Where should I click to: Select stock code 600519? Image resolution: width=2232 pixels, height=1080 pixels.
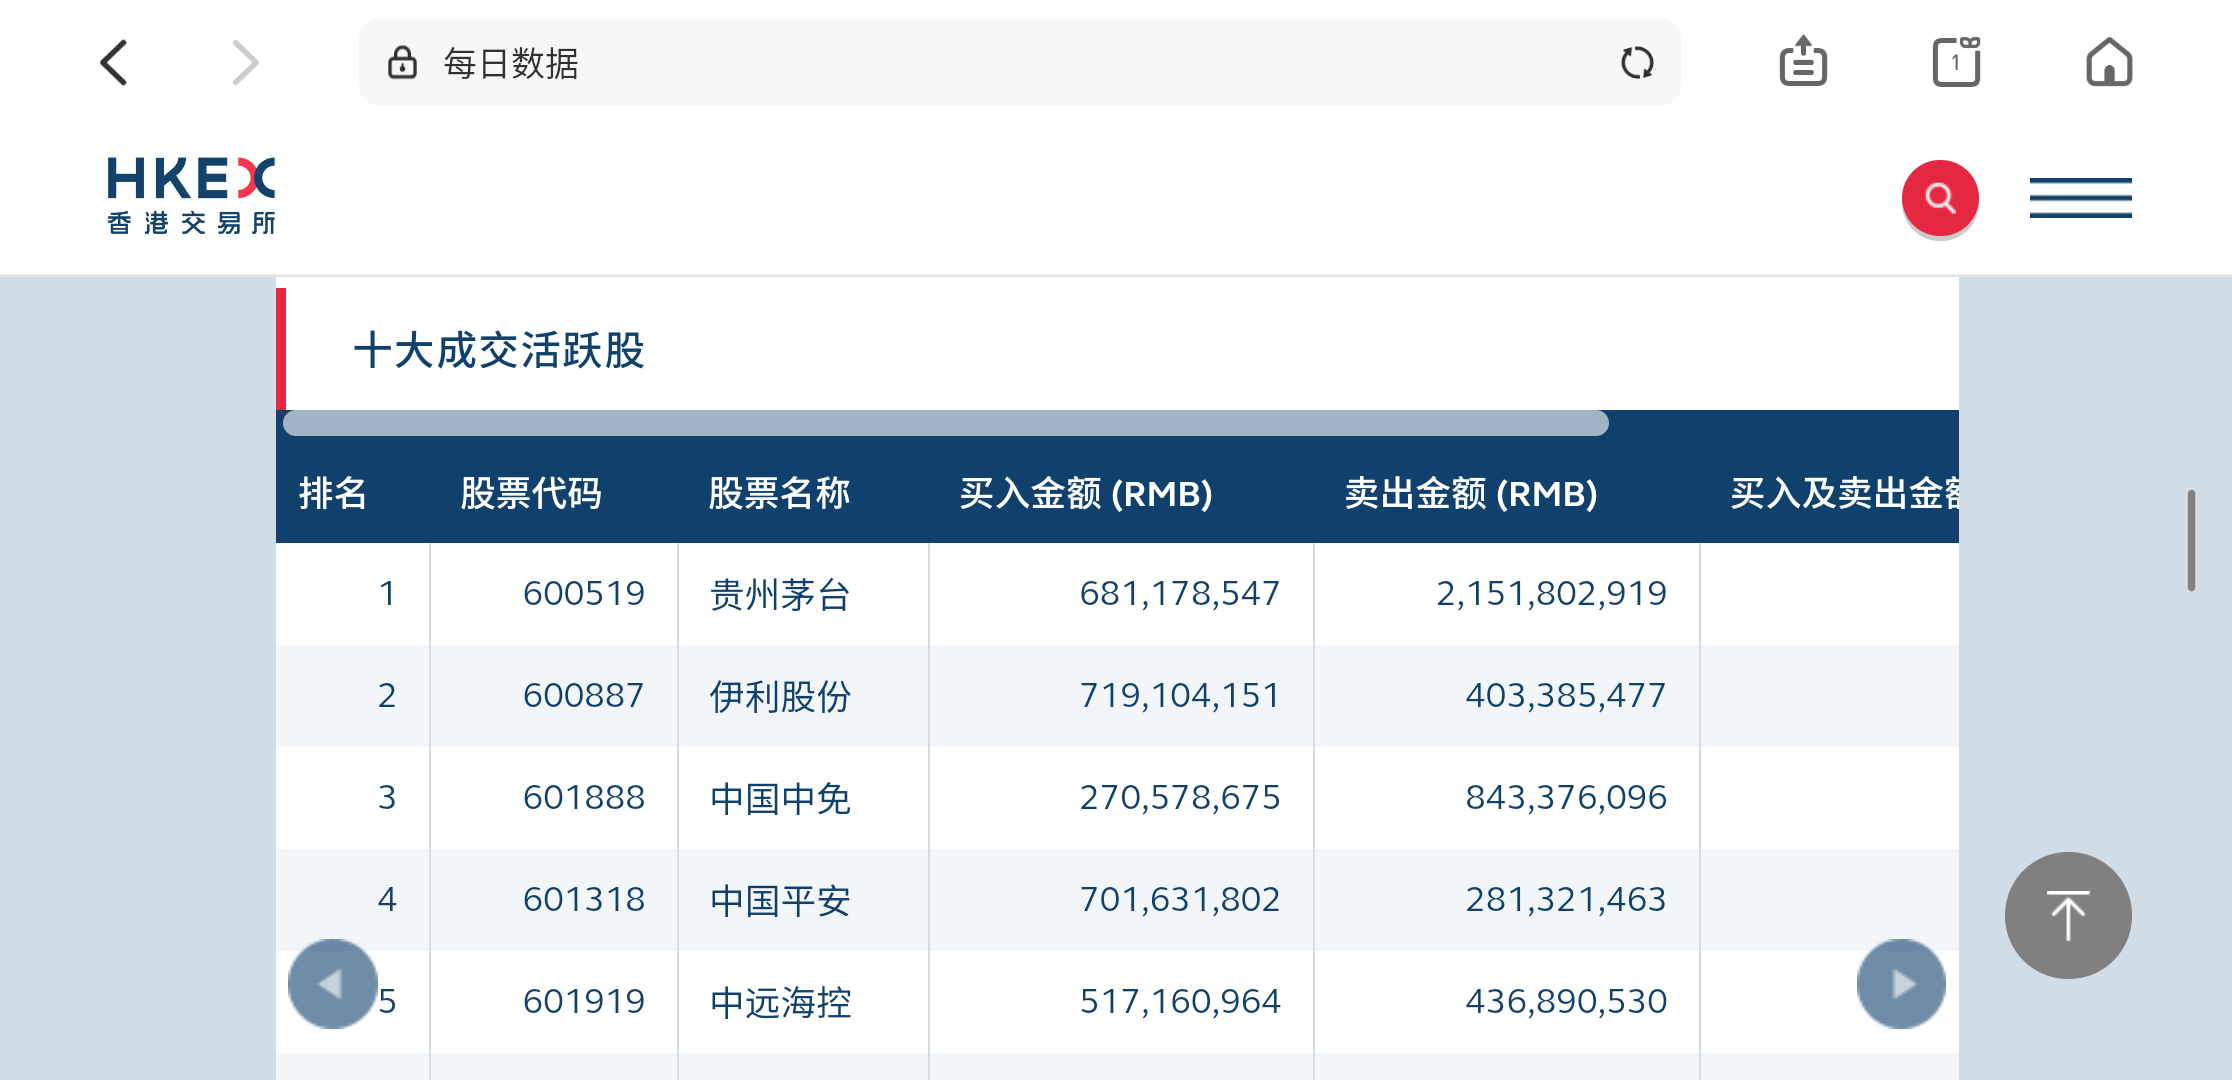tap(583, 594)
